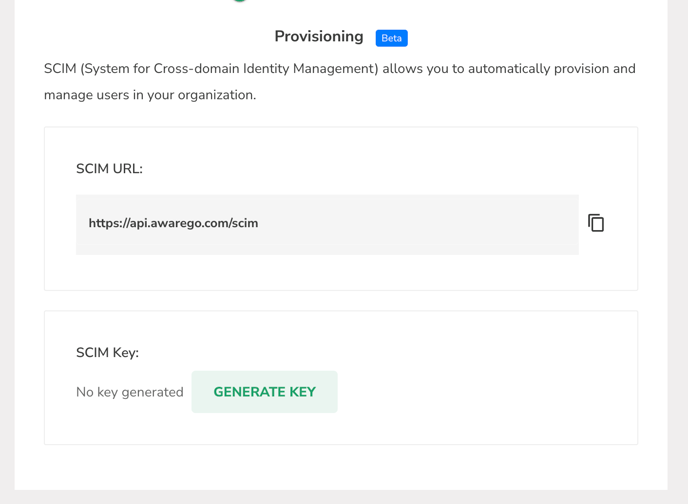Viewport: 688px width, 504px height.
Task: Click the blue Beta badge
Action: click(x=391, y=38)
